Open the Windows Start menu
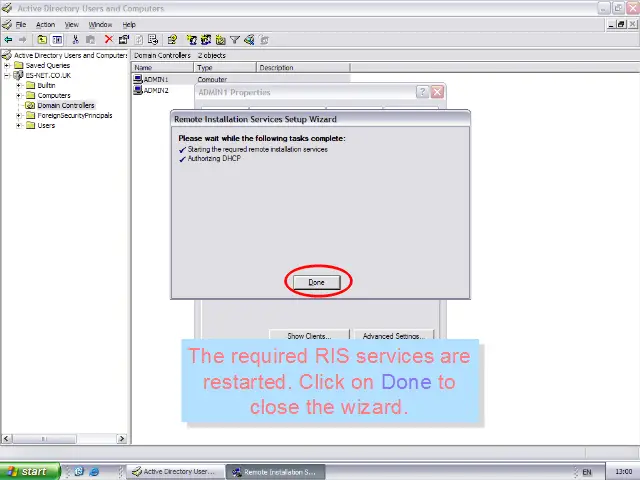The width and height of the screenshot is (640, 480). pos(29,471)
